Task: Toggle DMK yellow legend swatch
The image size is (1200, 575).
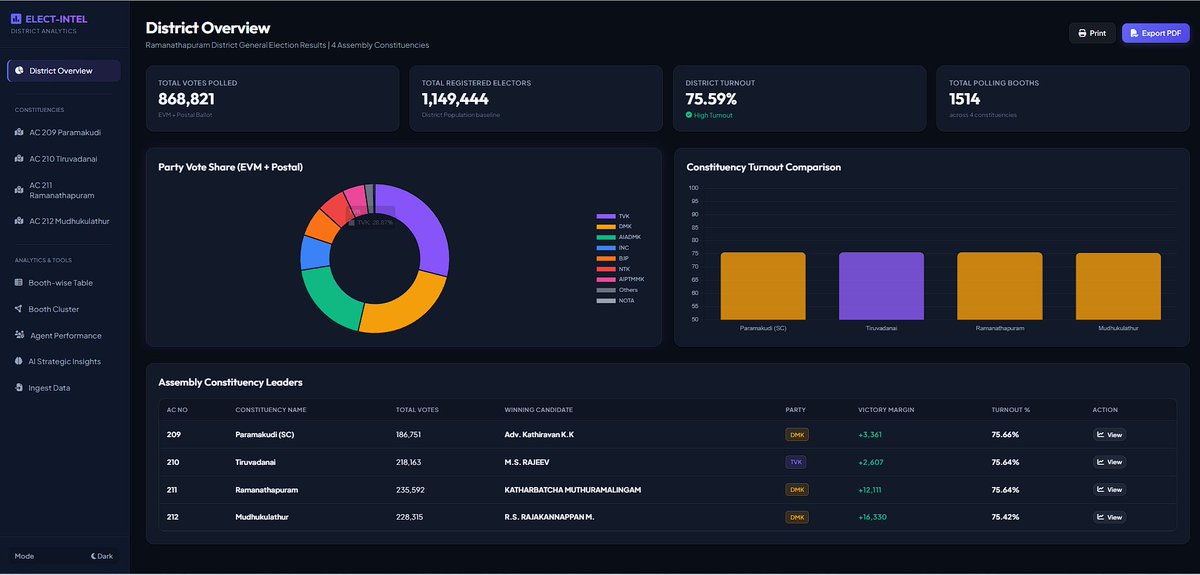Action: (x=605, y=227)
